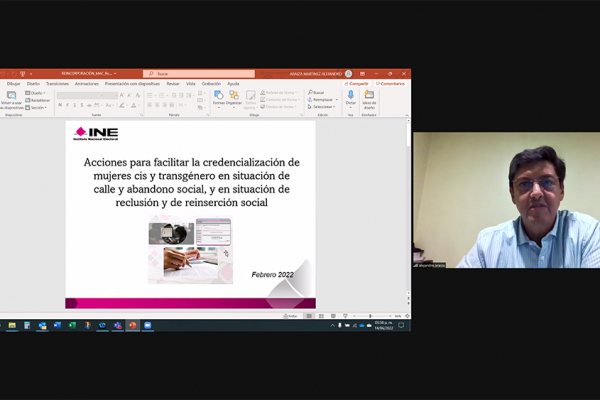The height and width of the screenshot is (400, 600).
Task: Toggle italic (K) formatting
Action: point(67,105)
